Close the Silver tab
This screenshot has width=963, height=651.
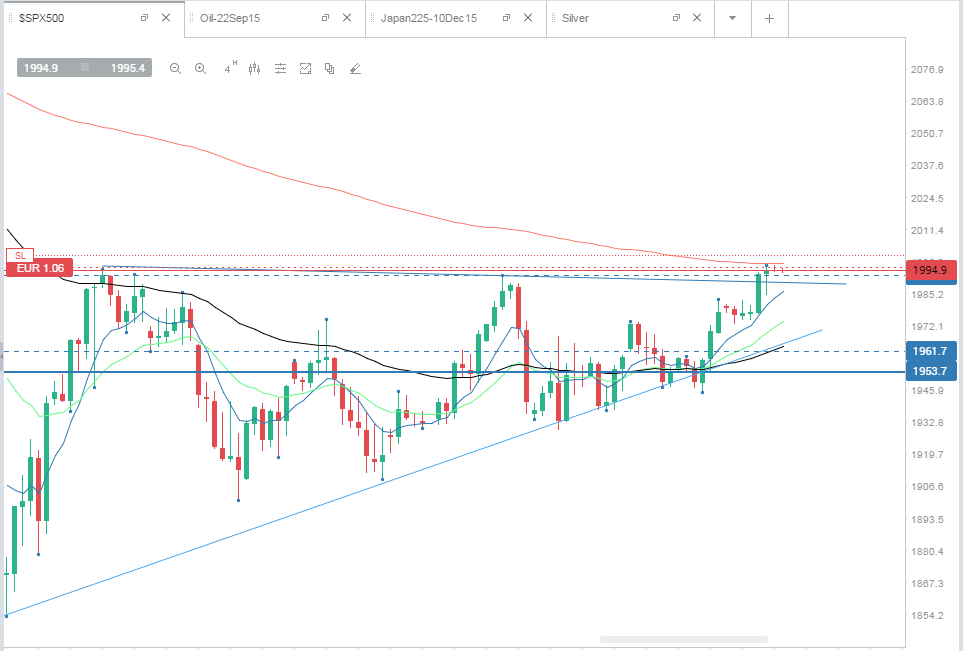[697, 18]
